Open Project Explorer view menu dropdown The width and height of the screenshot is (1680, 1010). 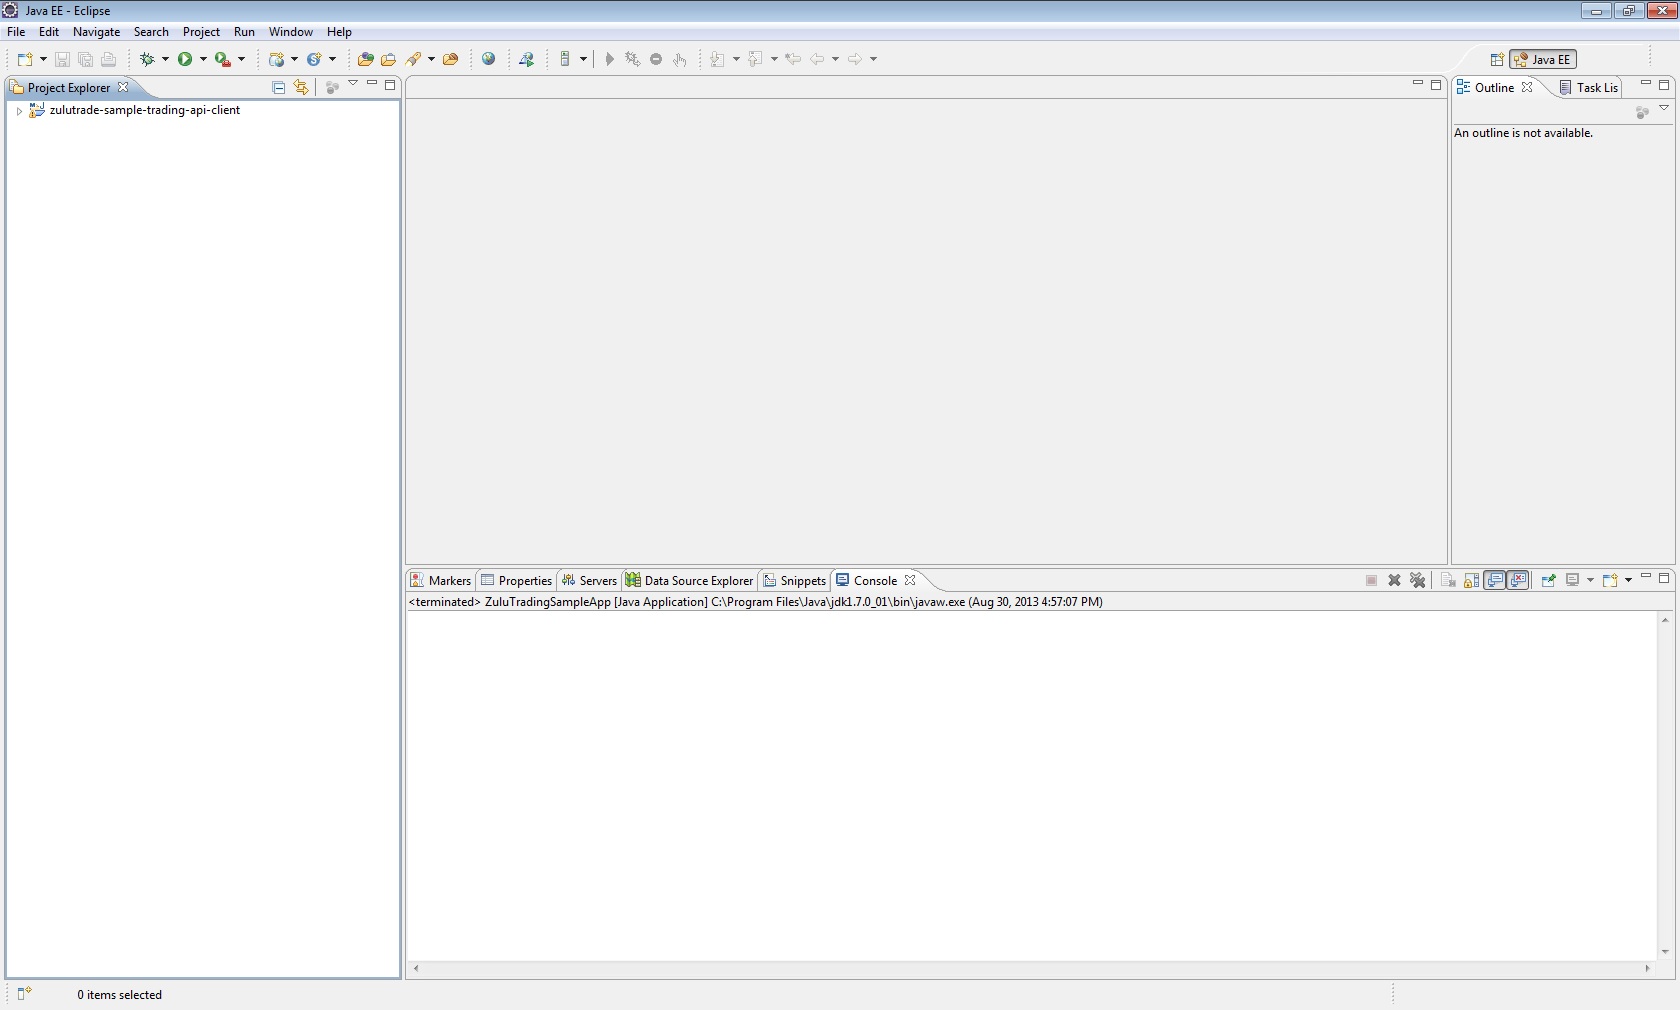coord(353,84)
